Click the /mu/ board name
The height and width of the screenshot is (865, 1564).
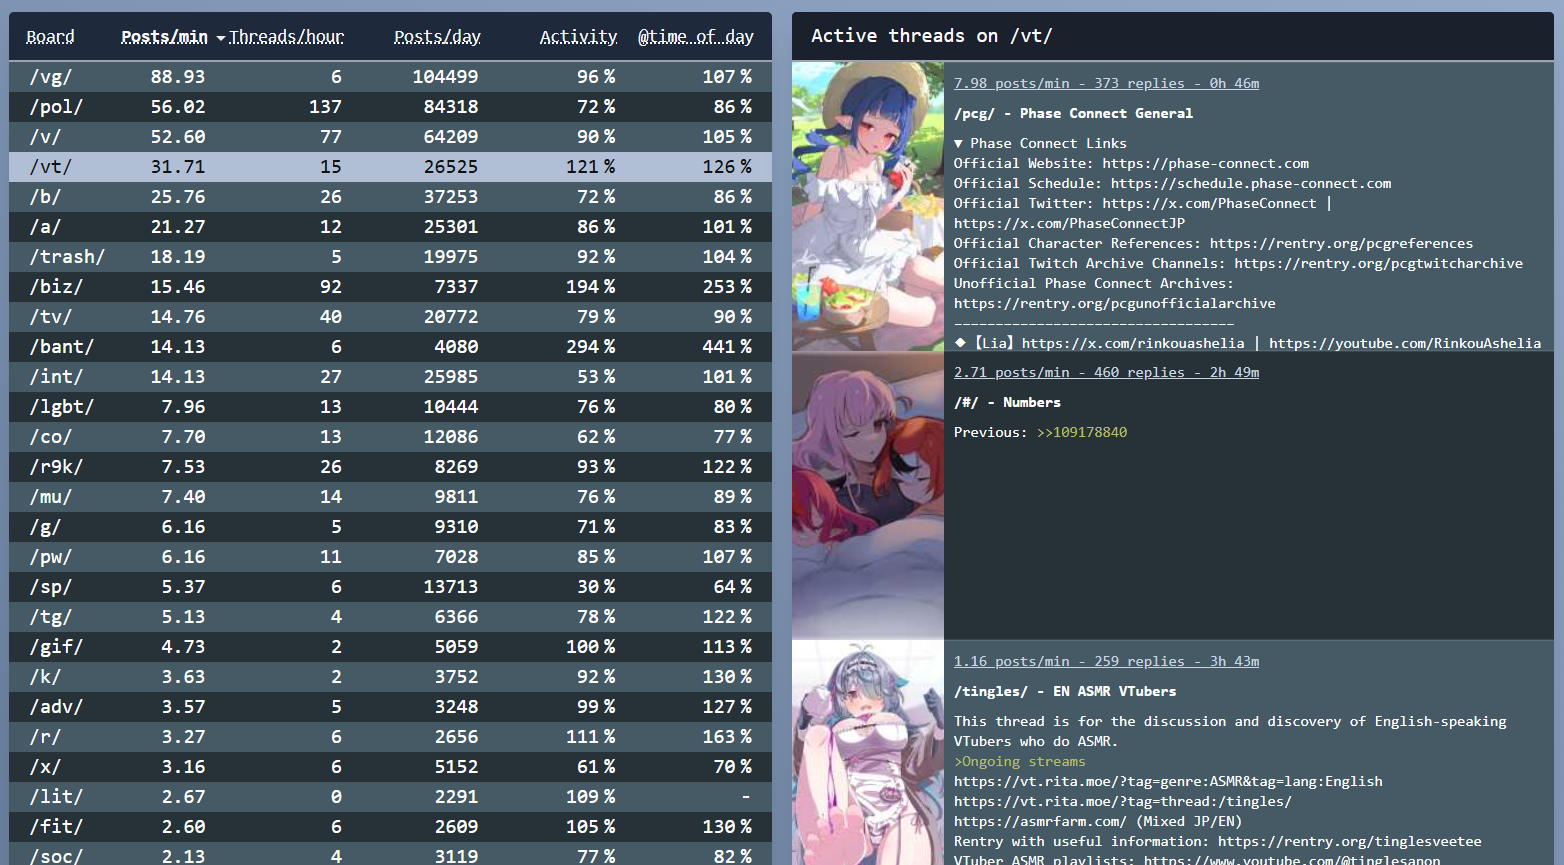point(50,497)
